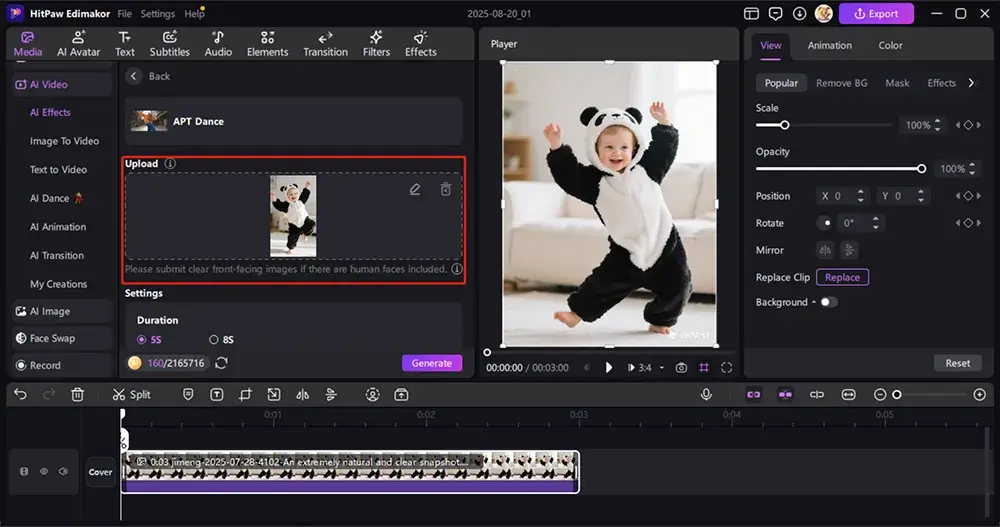
Task: Click the Generate button
Action: coord(432,363)
